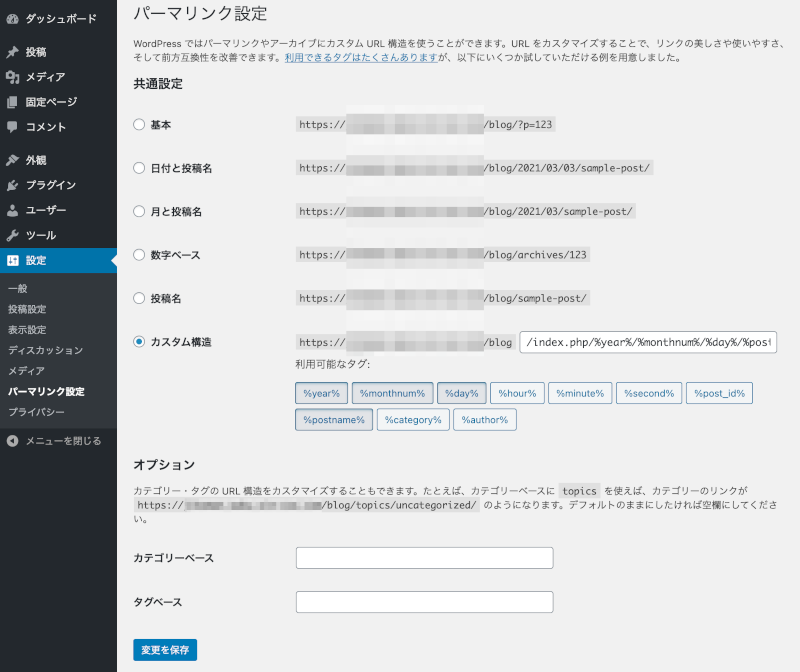800x672 pixels.
Task: Collapse the sidebar with メニューを閉じる
Action: [x=54, y=441]
